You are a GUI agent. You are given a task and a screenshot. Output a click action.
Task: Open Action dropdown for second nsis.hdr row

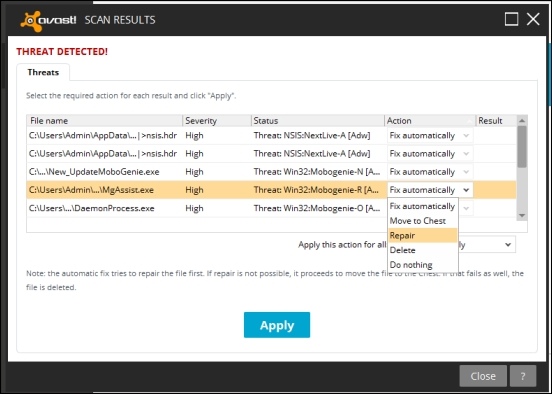430,154
